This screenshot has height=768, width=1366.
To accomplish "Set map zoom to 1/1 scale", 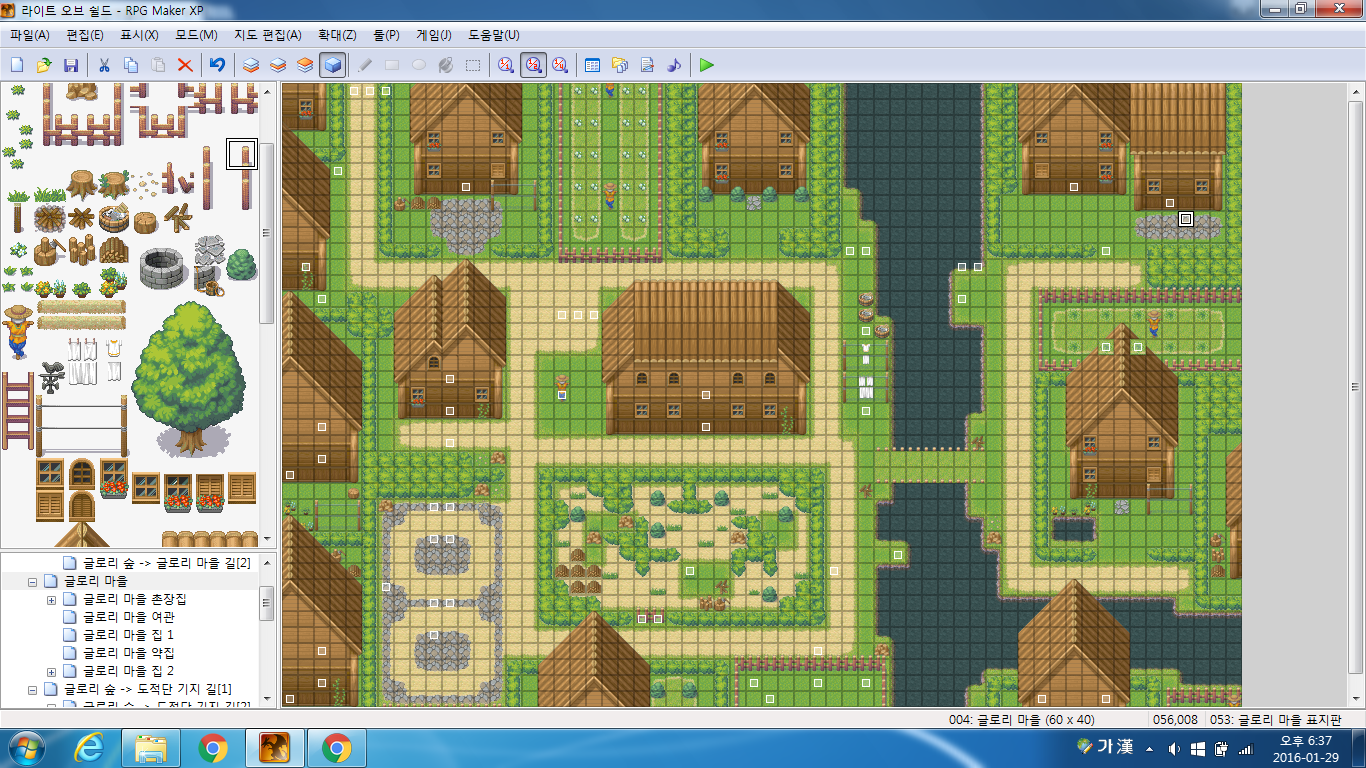I will pos(506,65).
